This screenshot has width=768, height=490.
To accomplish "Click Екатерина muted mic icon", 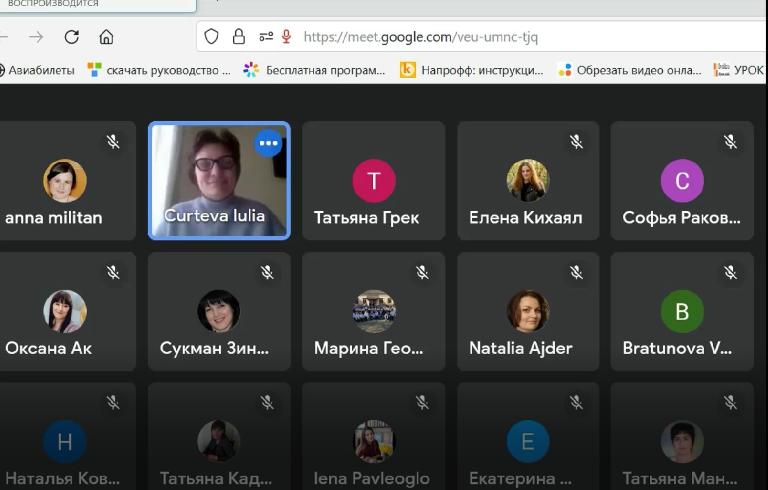I will point(576,403).
